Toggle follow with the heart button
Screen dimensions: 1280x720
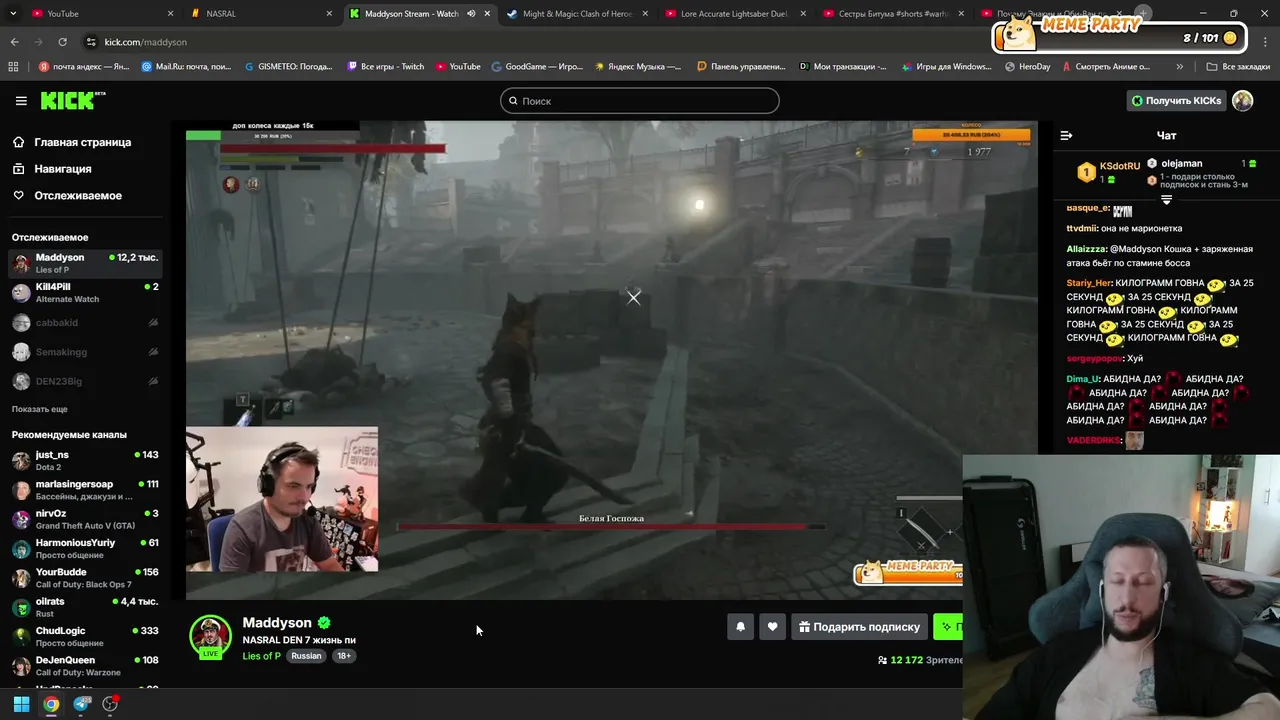[x=772, y=627]
